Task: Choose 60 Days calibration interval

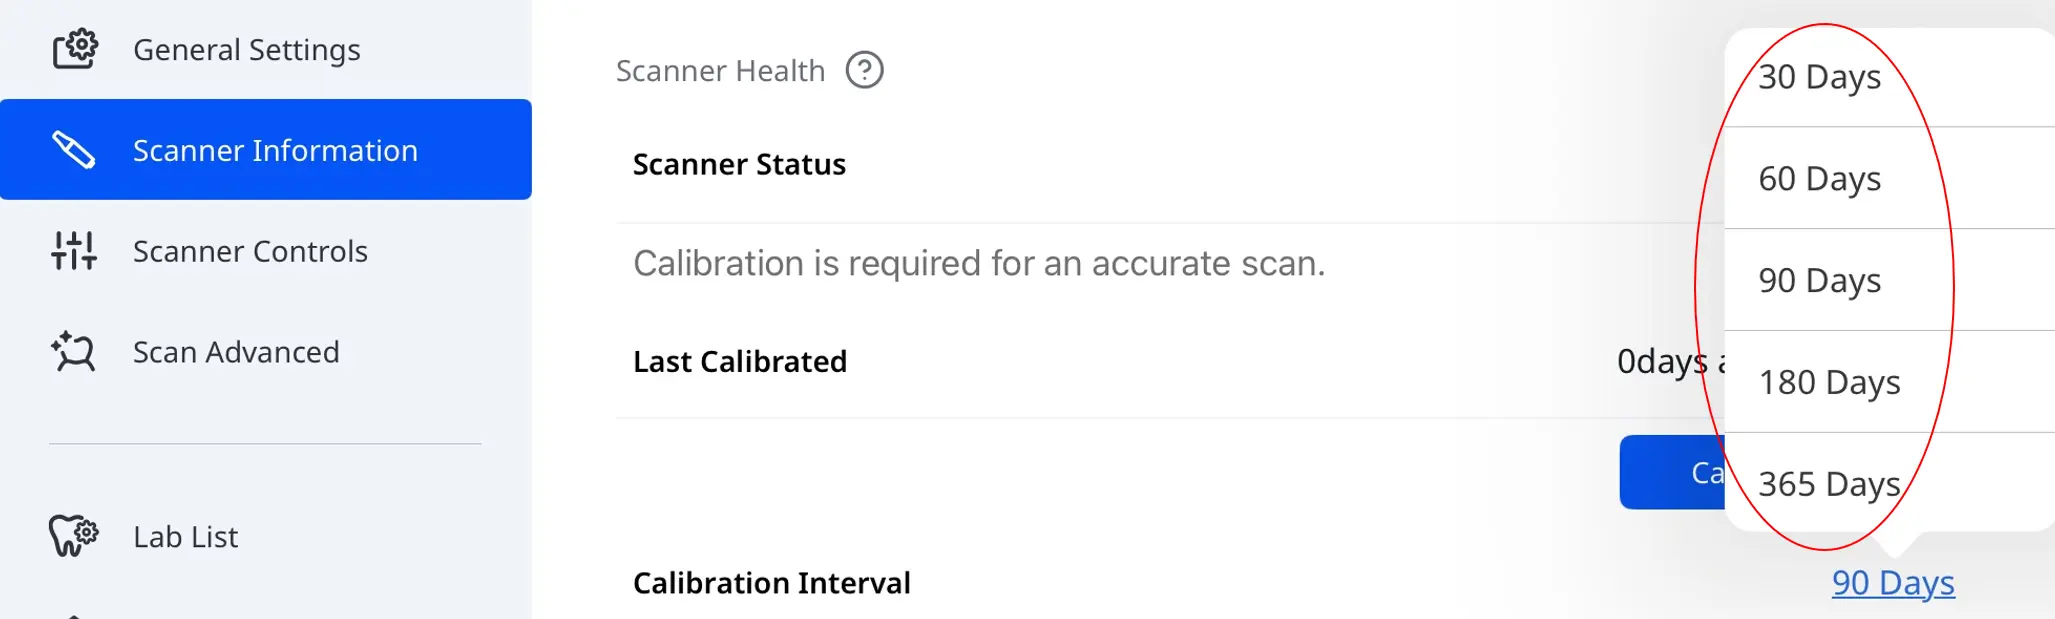Action: click(1820, 178)
